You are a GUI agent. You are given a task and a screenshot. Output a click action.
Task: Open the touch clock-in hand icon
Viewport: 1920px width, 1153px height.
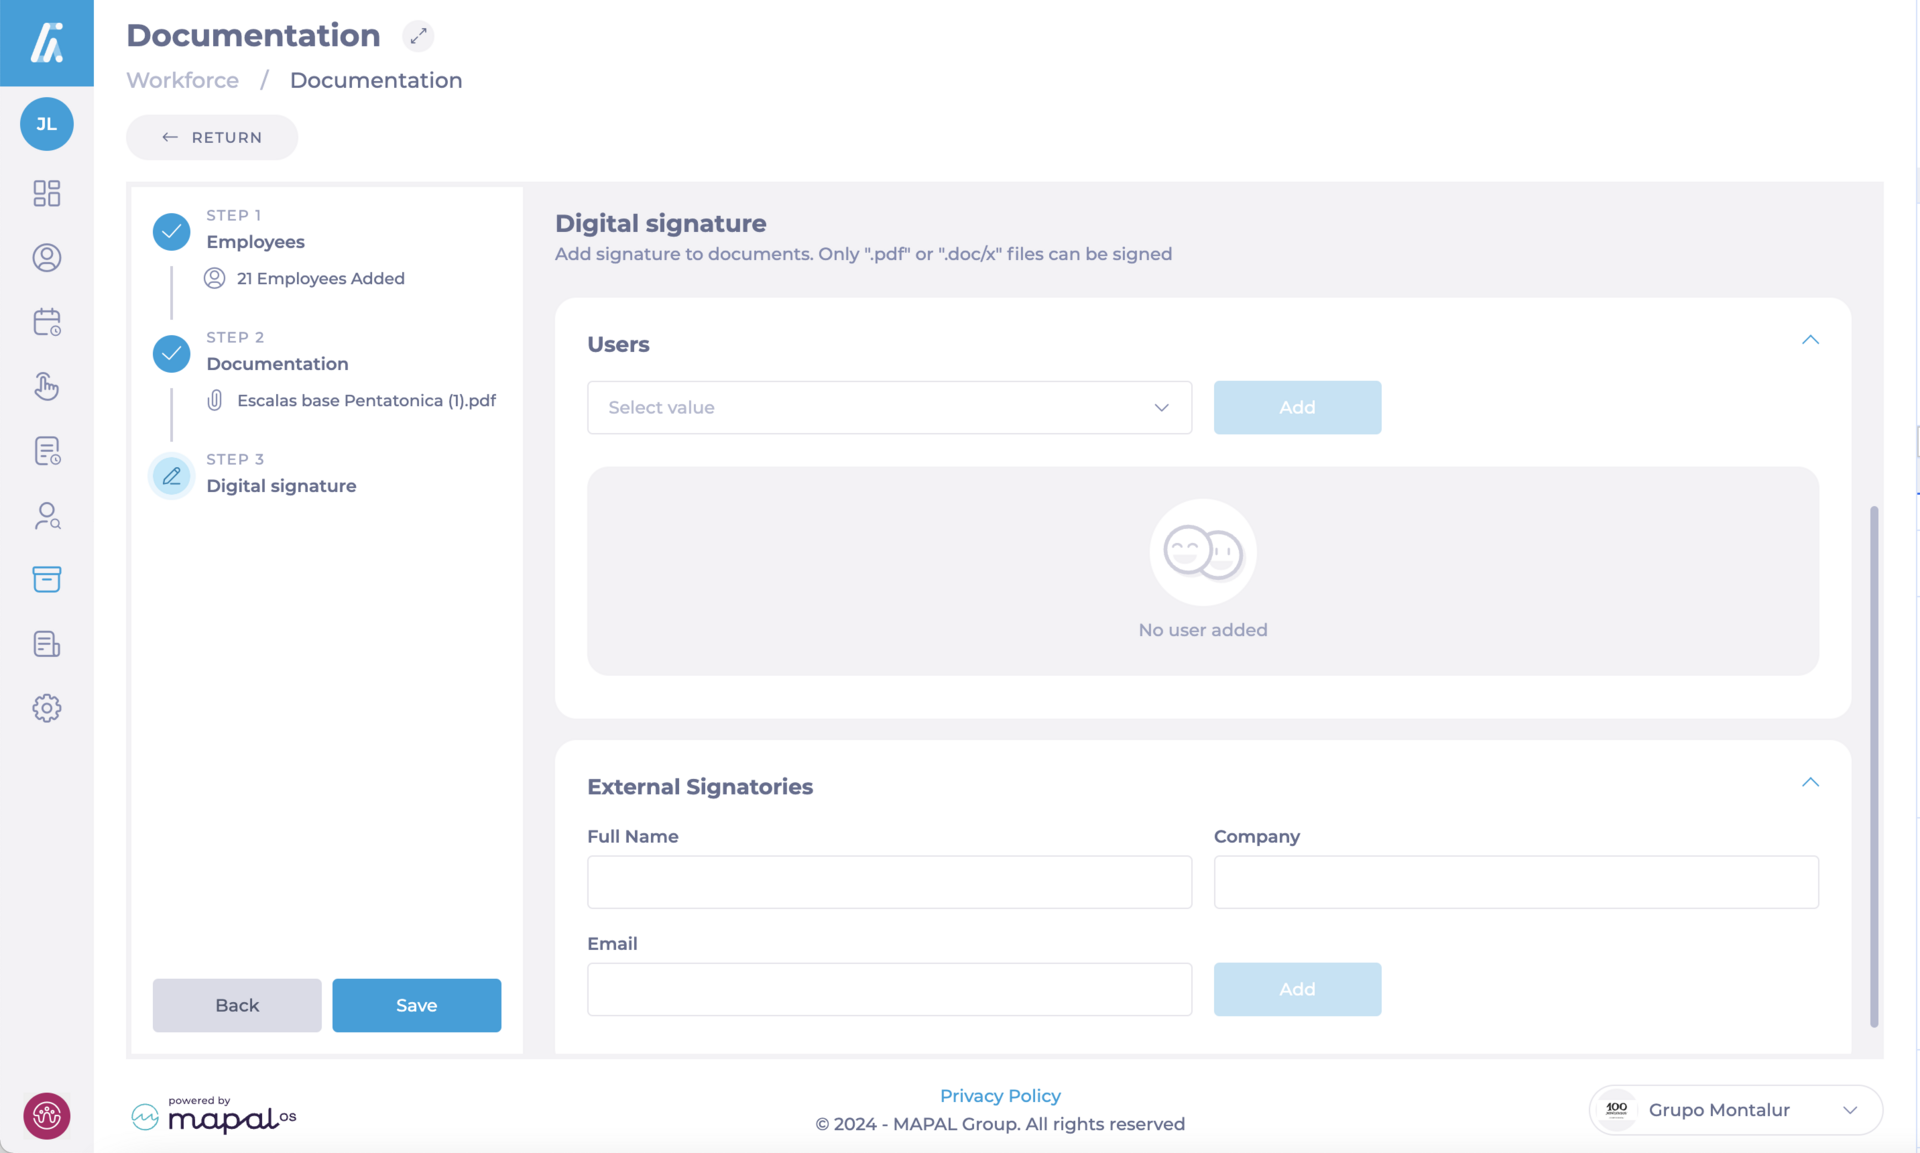pyautogui.click(x=47, y=386)
